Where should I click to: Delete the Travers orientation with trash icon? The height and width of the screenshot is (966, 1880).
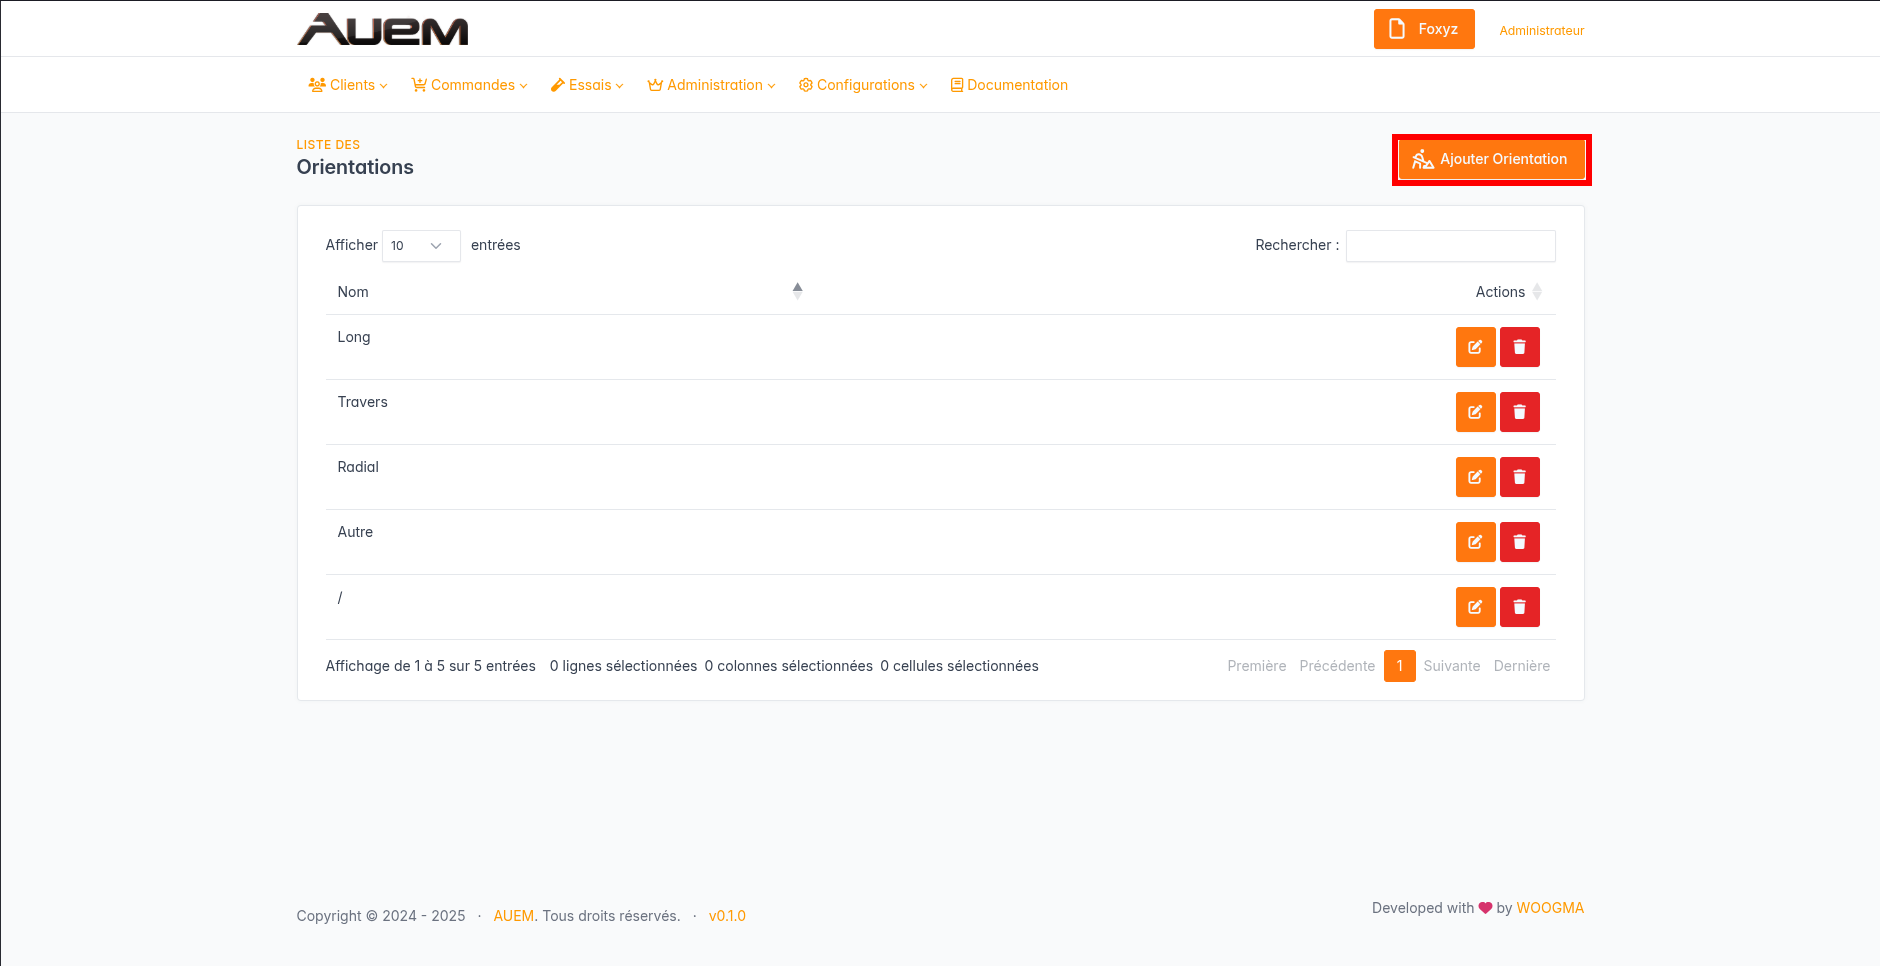[1519, 412]
